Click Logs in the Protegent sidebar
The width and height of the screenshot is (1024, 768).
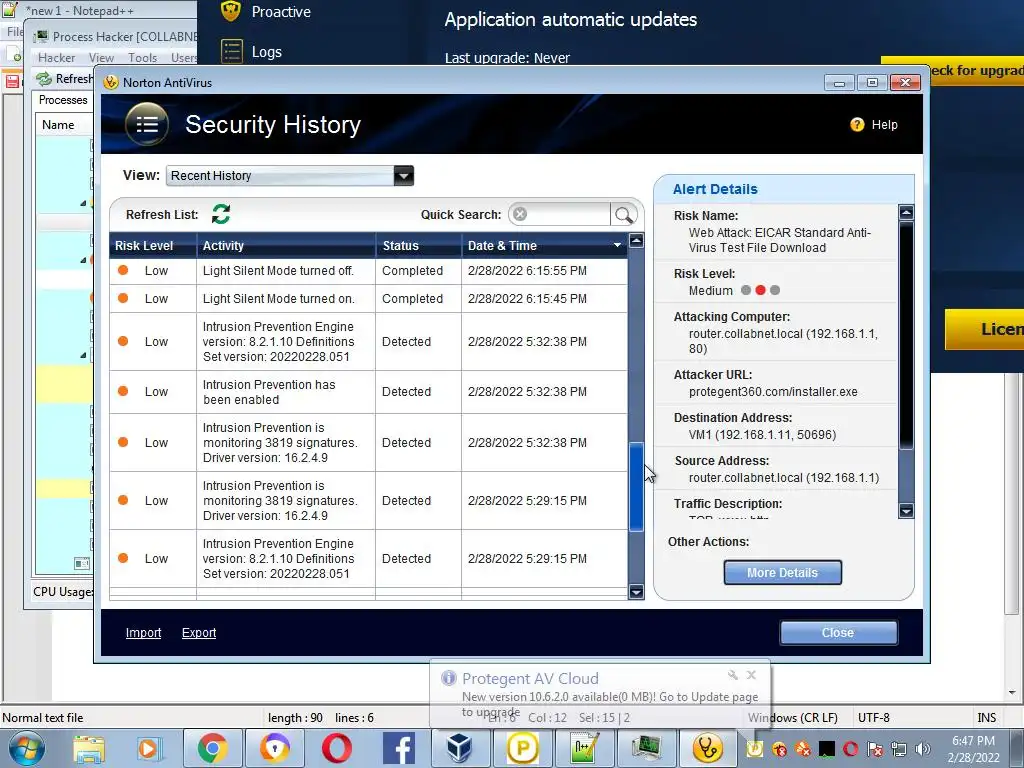click(266, 52)
